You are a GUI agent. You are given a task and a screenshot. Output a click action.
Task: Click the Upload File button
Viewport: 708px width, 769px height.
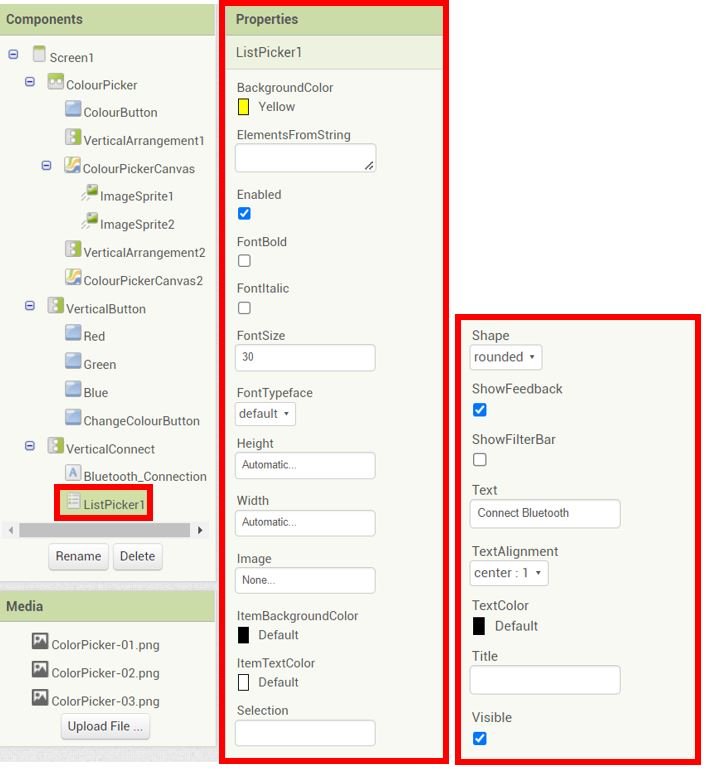coord(105,727)
